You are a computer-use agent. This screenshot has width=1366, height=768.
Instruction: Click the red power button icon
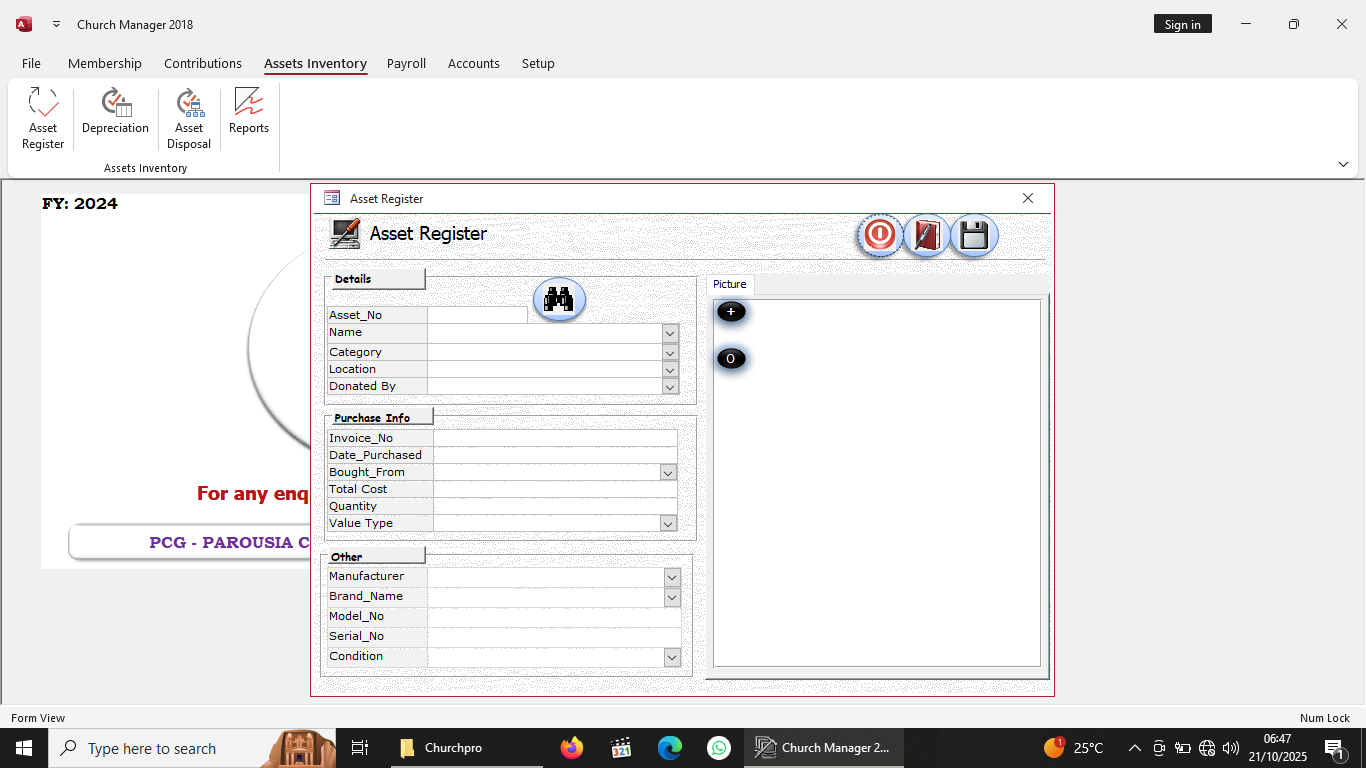879,235
